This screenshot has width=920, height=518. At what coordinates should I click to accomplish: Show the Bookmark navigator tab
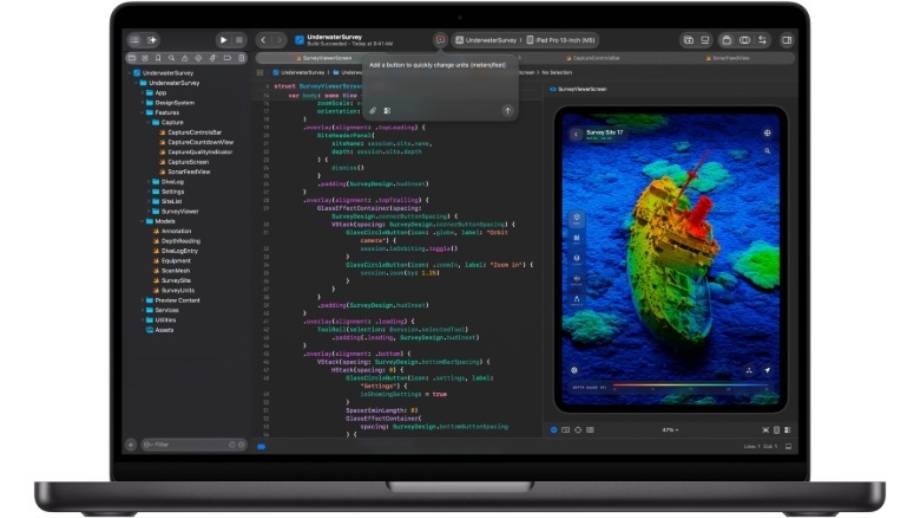158,58
